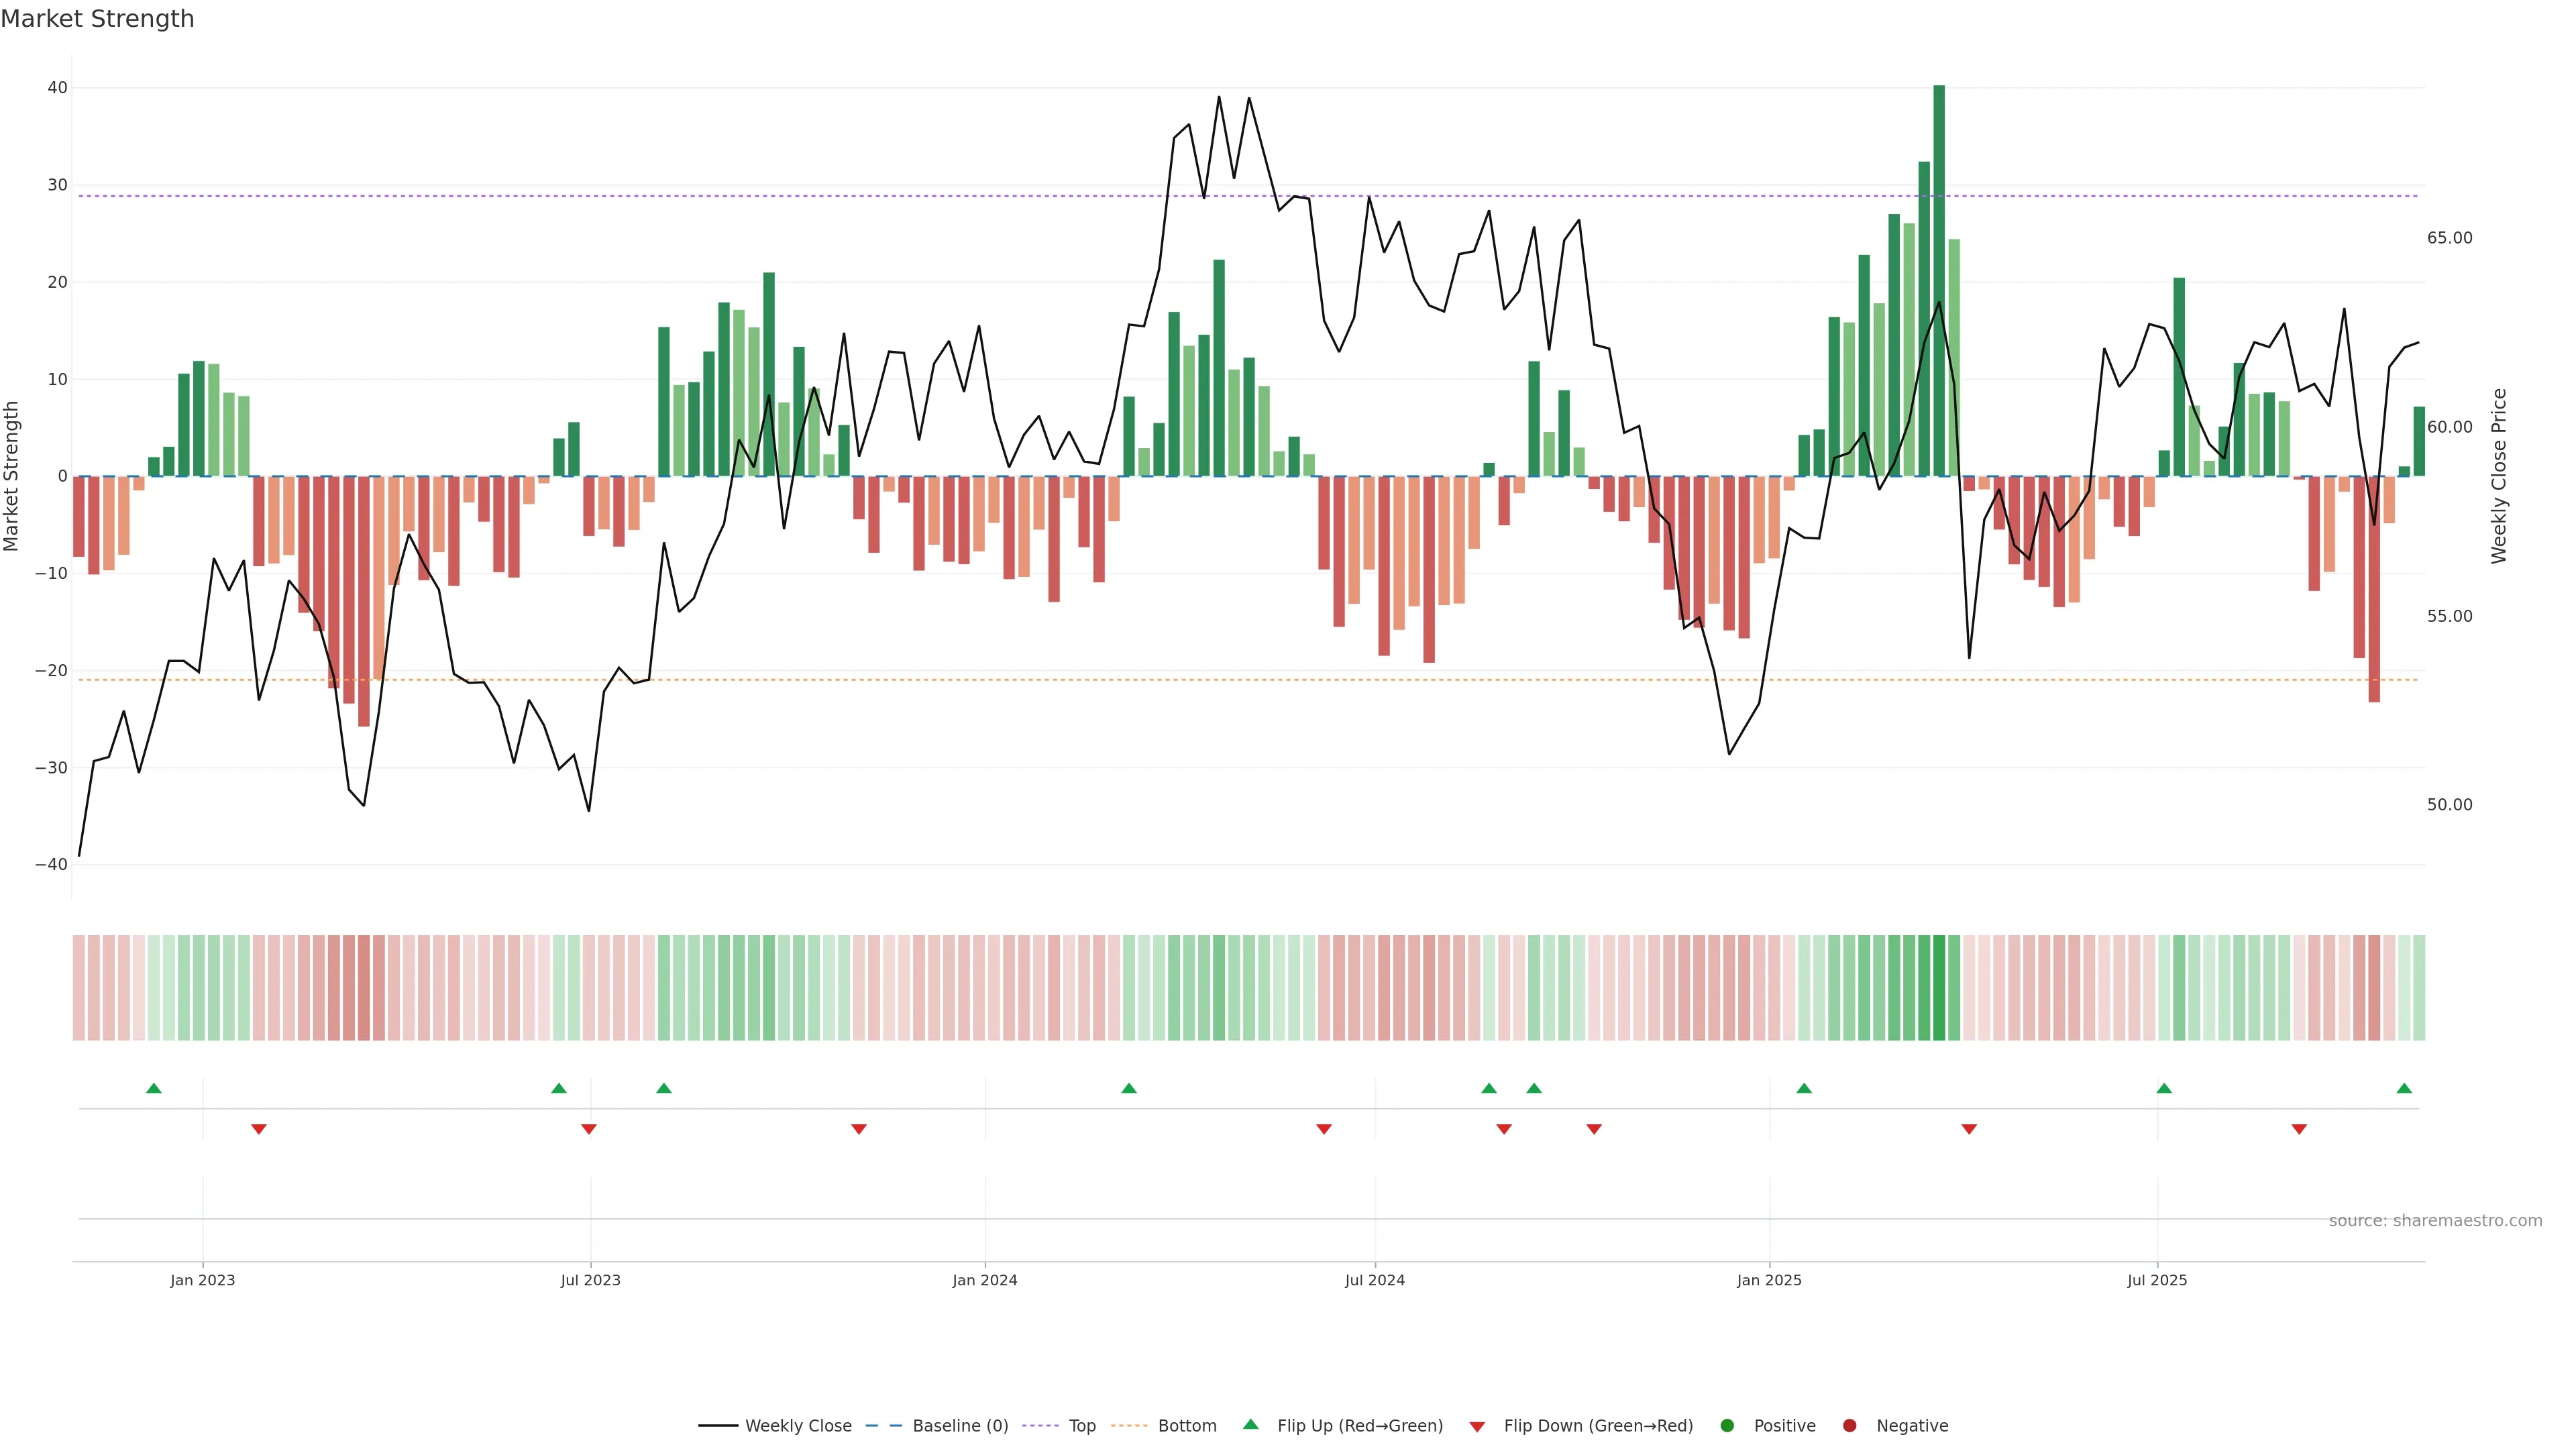
Task: Click the Market Strength chart title
Action: [97, 19]
